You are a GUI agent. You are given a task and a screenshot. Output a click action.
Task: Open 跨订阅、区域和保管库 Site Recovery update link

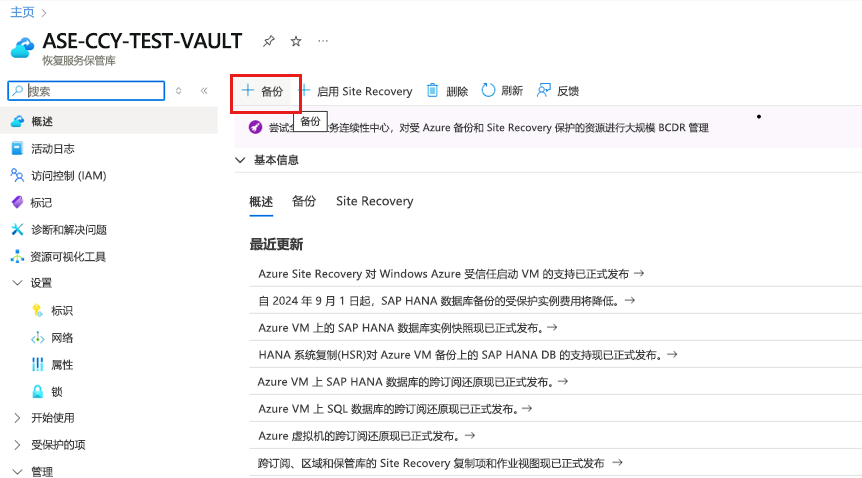tap(440, 463)
